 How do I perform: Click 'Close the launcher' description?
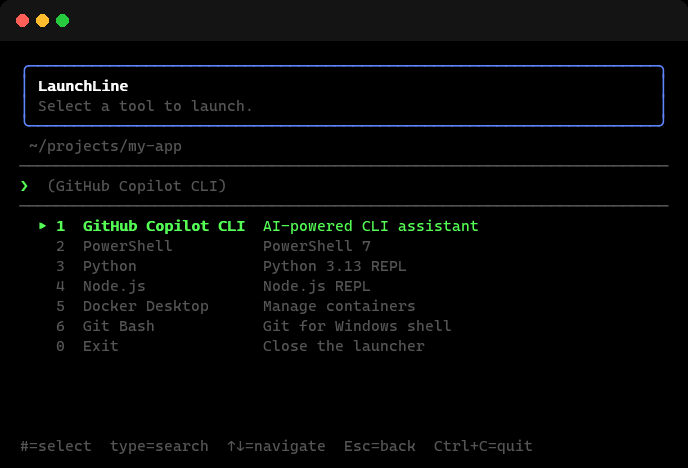[344, 346]
